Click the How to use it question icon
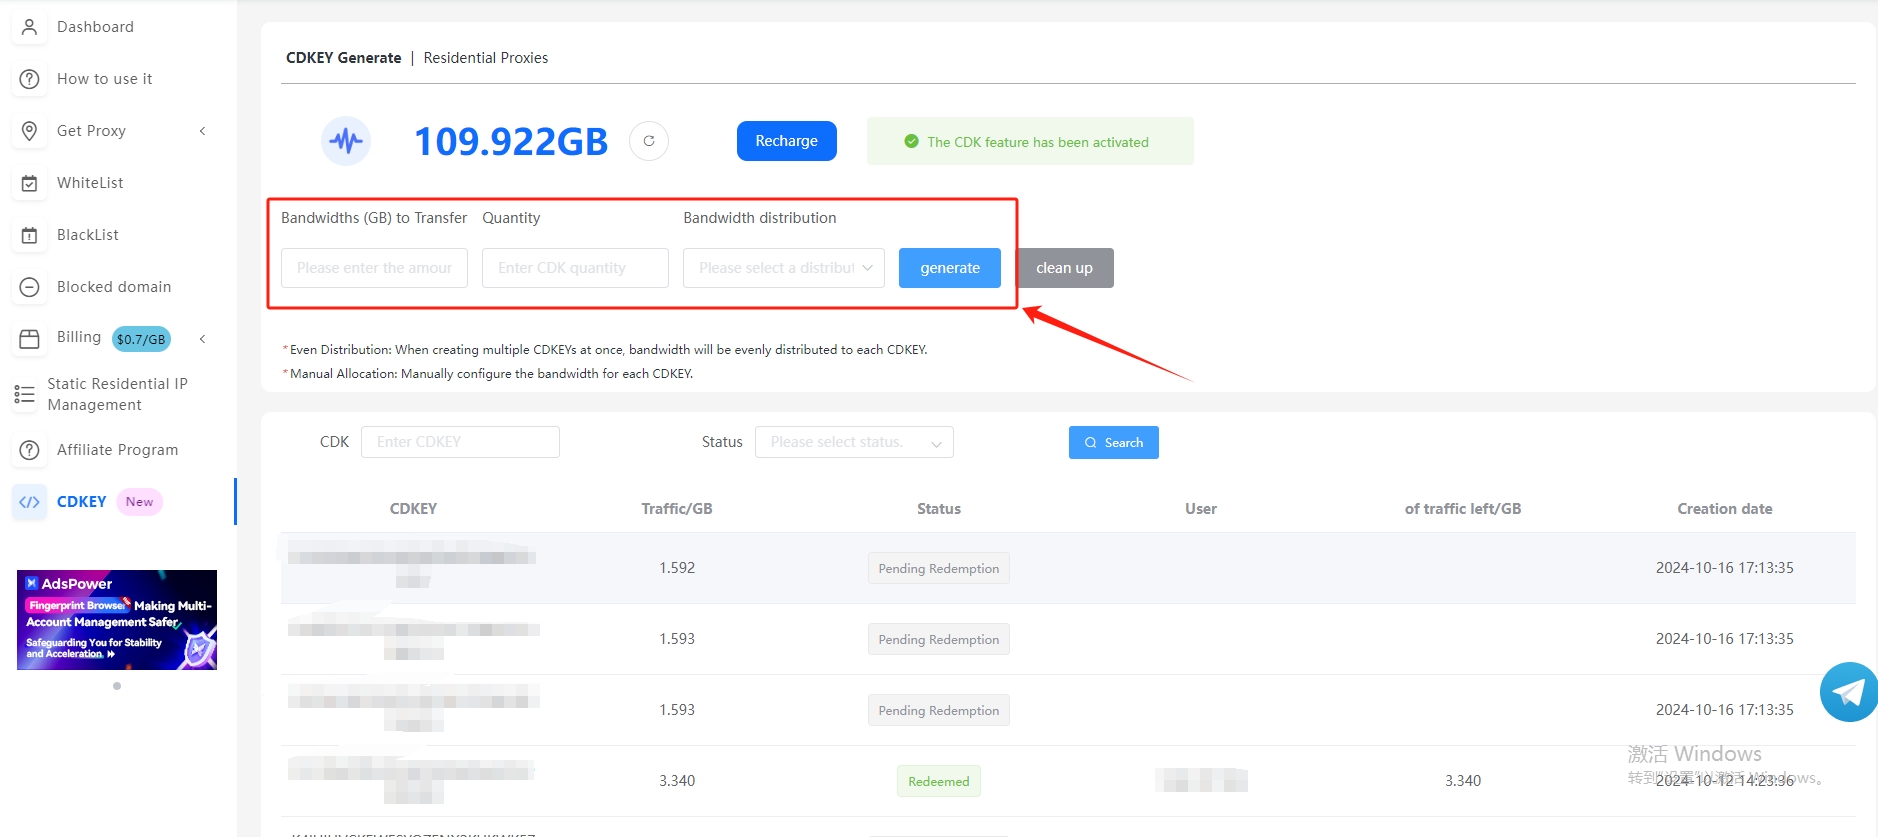This screenshot has width=1878, height=837. click(30, 79)
